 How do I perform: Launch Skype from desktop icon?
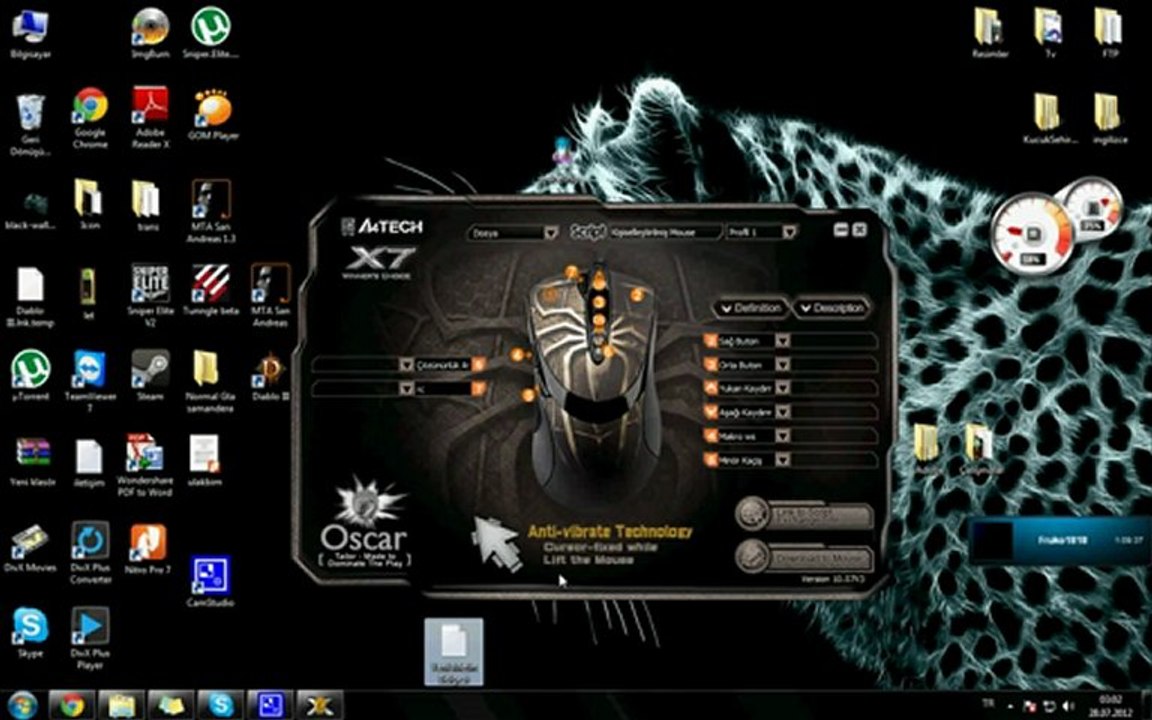click(30, 633)
